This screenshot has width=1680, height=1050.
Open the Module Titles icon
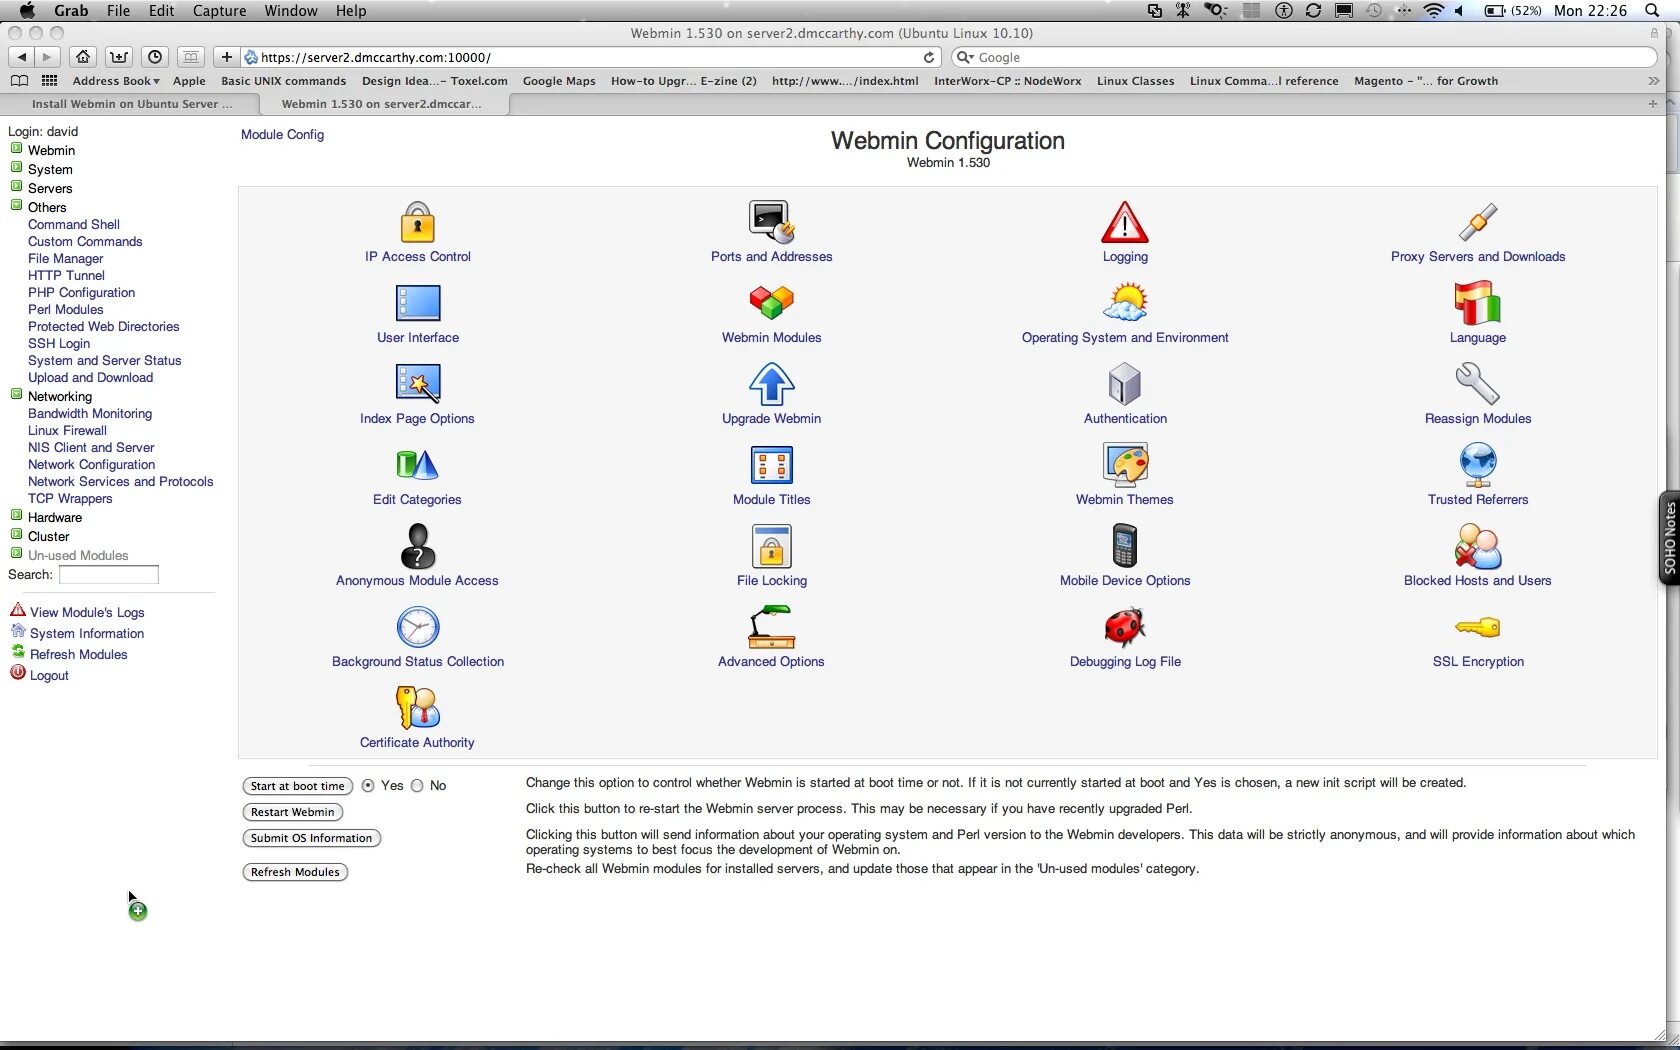[x=772, y=465]
